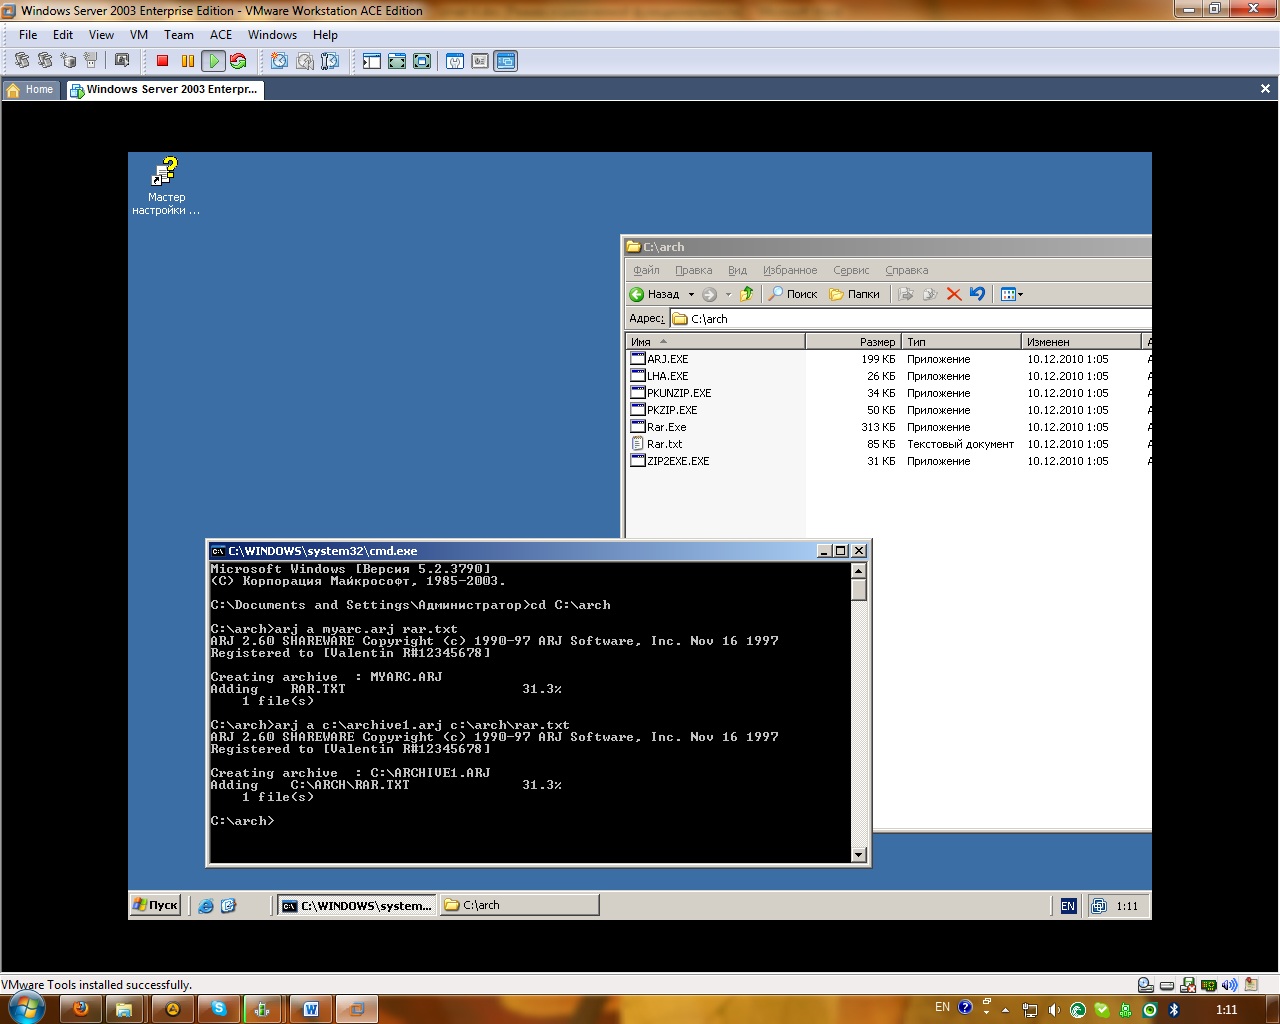Viewport: 1280px width, 1024px height.
Task: Take a snapshot using the VMware snapshot icon
Action: coord(279,61)
